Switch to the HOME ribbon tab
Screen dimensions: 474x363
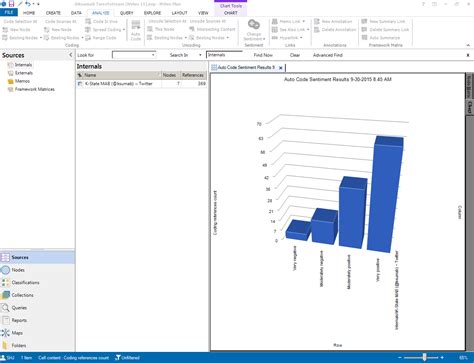29,13
